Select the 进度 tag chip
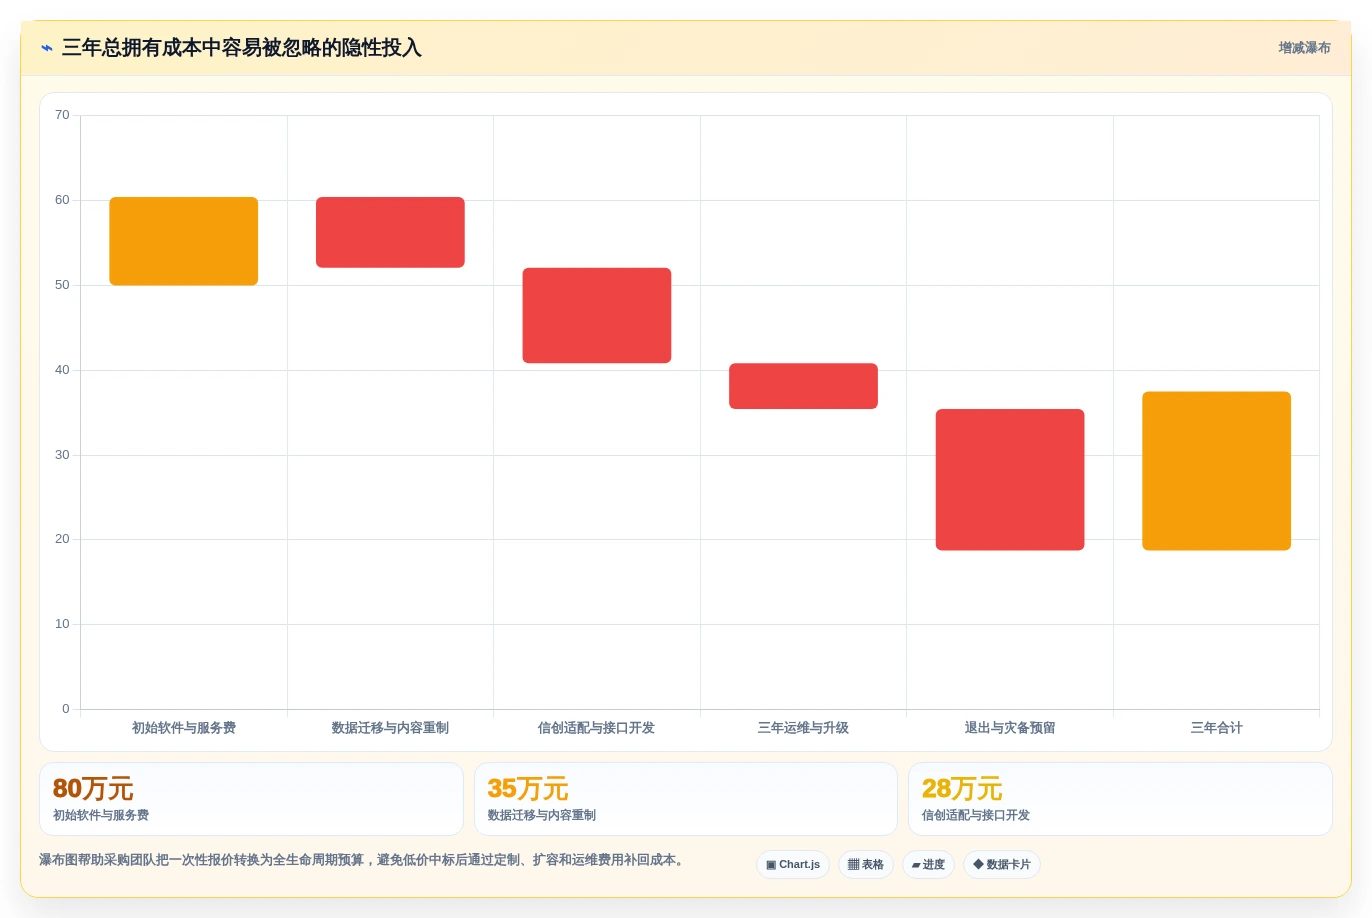 (928, 865)
